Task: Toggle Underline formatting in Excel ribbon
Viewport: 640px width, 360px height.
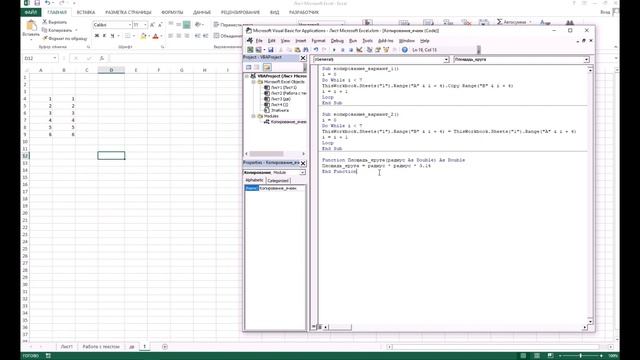Action: (x=112, y=36)
